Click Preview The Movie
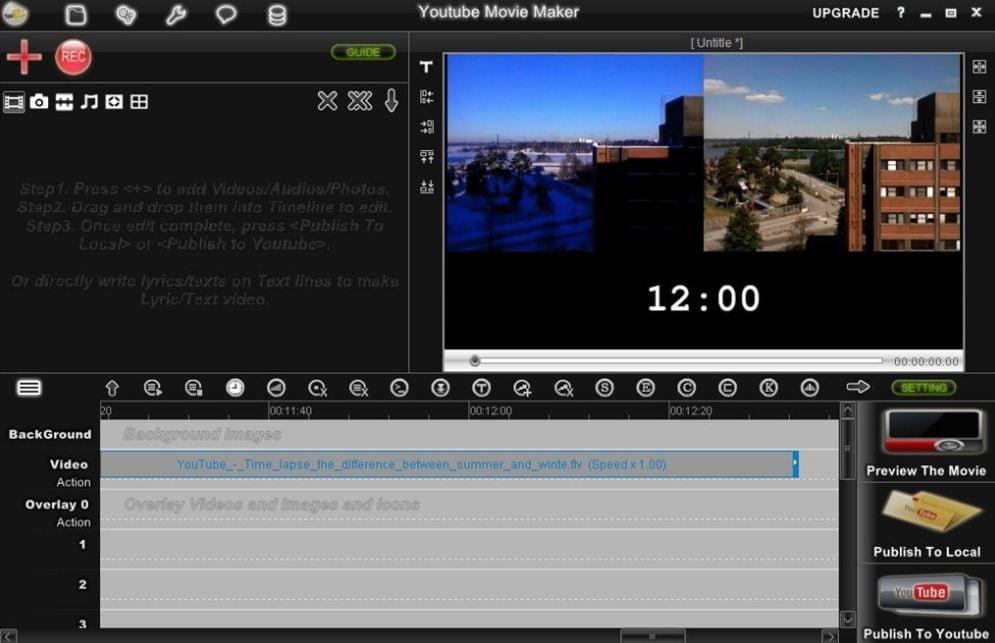 tap(926, 444)
